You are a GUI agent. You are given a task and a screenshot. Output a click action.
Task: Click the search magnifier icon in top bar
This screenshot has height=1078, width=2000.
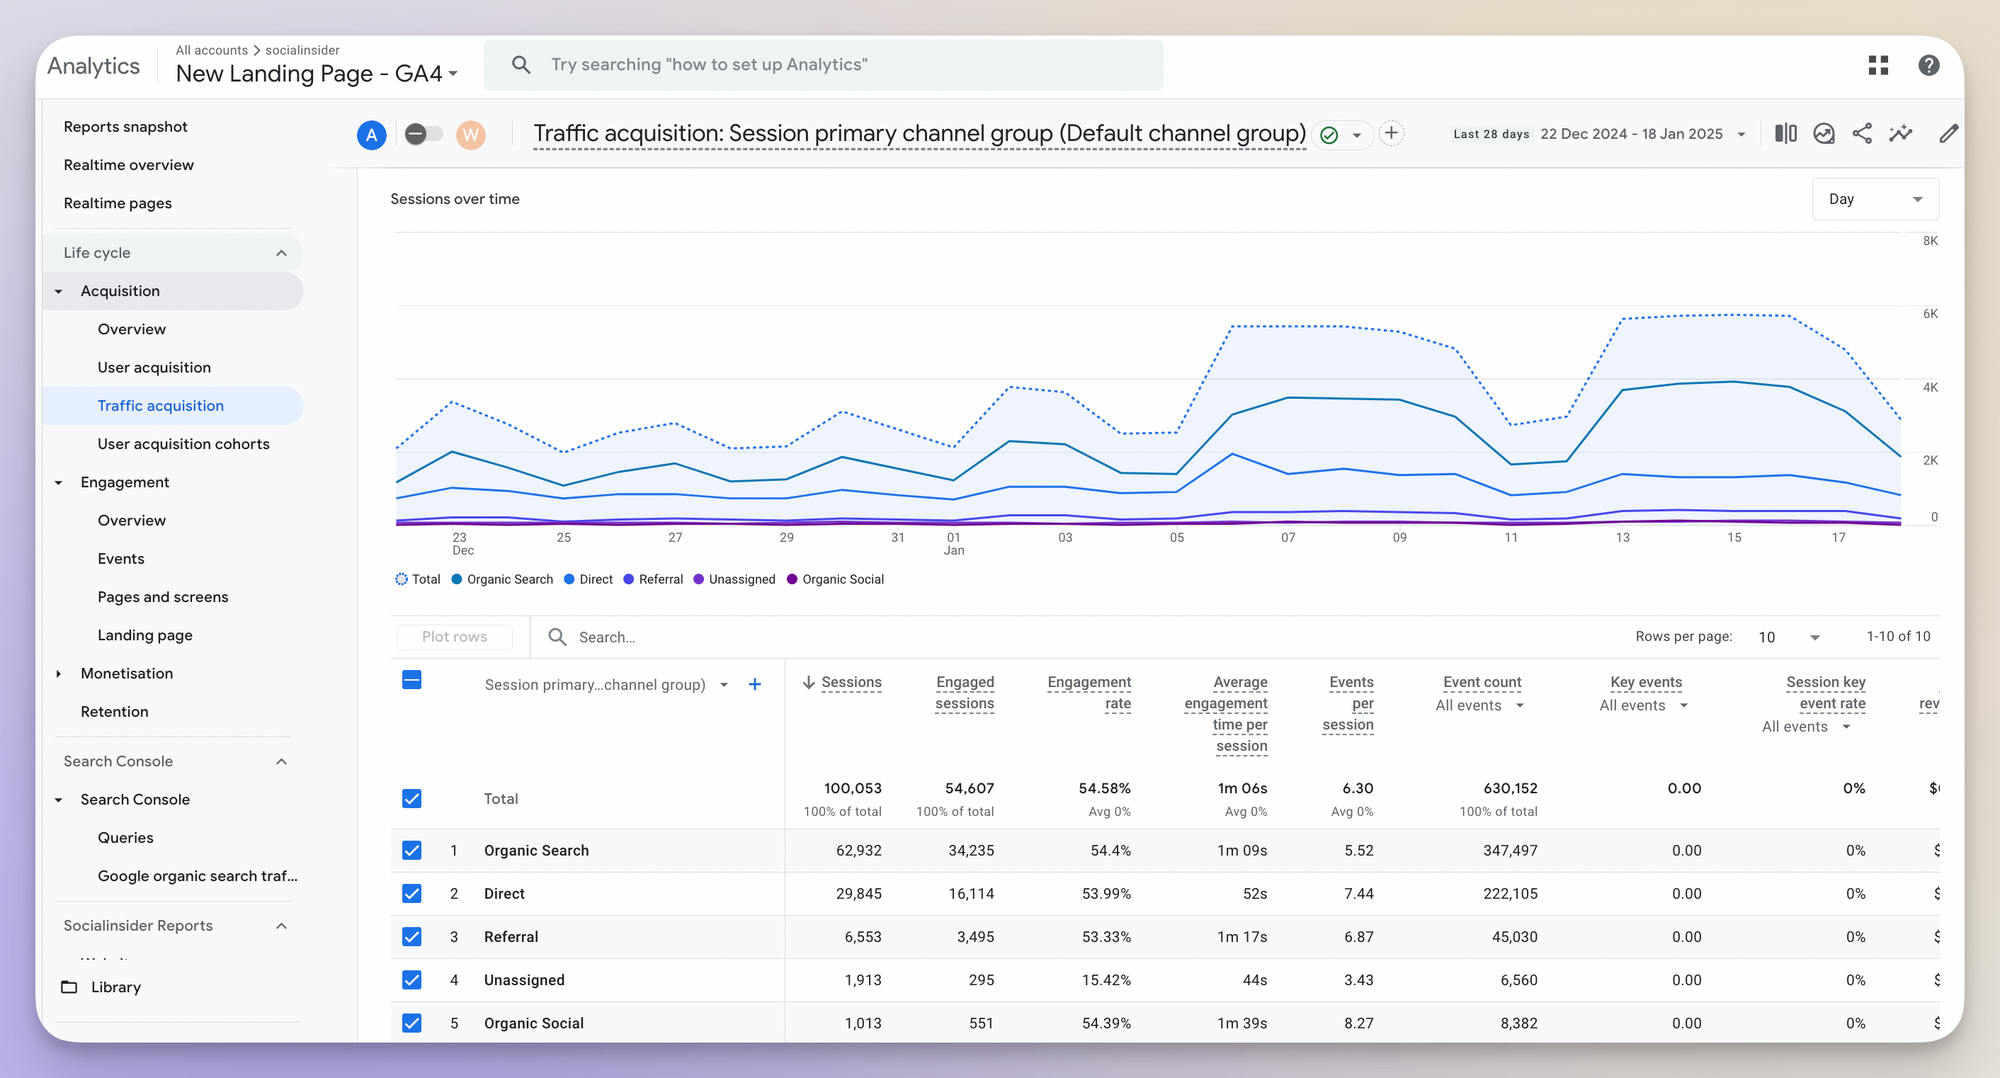click(521, 65)
